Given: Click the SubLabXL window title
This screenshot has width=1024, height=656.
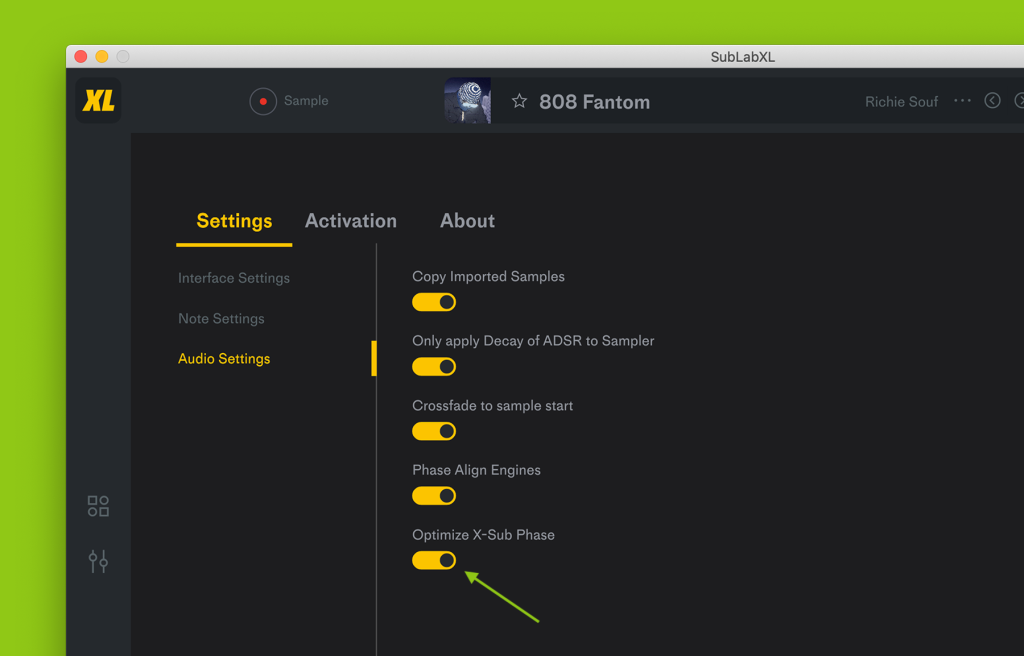Looking at the screenshot, I should (x=743, y=57).
